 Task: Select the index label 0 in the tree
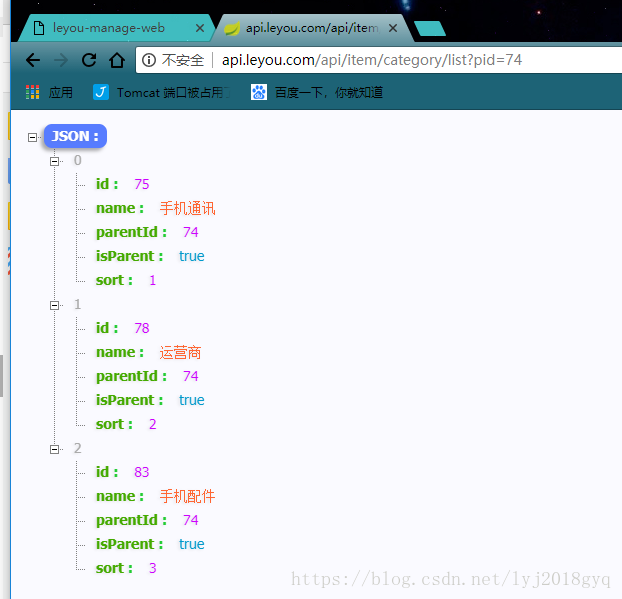[78, 160]
